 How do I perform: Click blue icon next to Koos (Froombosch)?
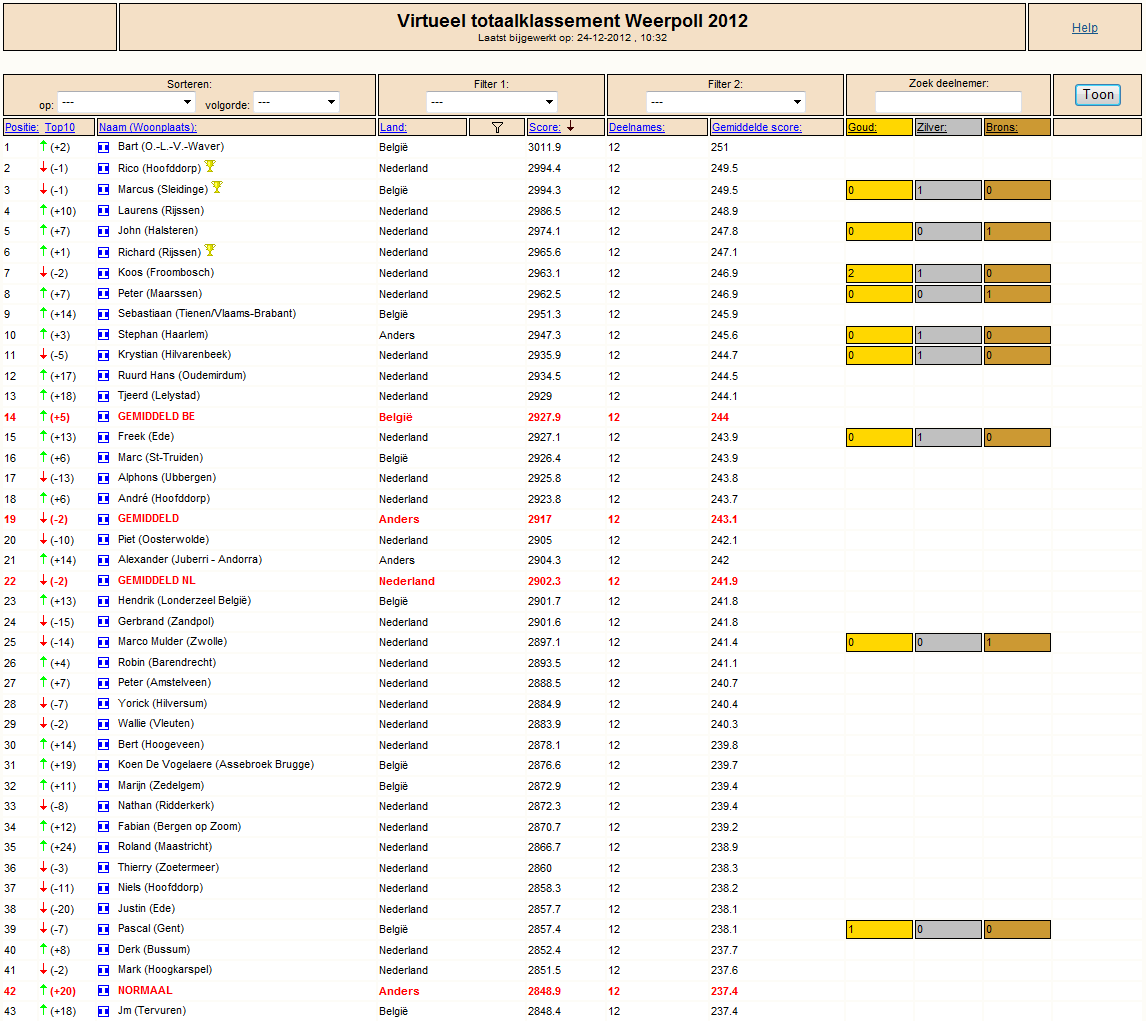coord(104,273)
